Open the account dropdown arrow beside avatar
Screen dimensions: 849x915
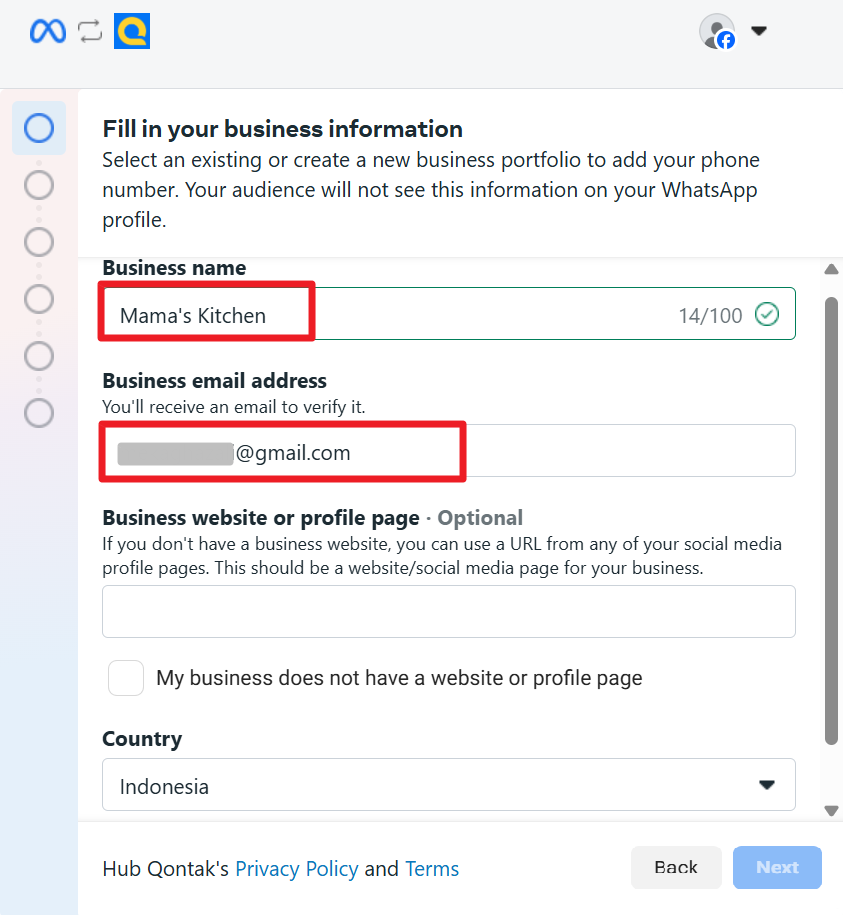click(759, 31)
